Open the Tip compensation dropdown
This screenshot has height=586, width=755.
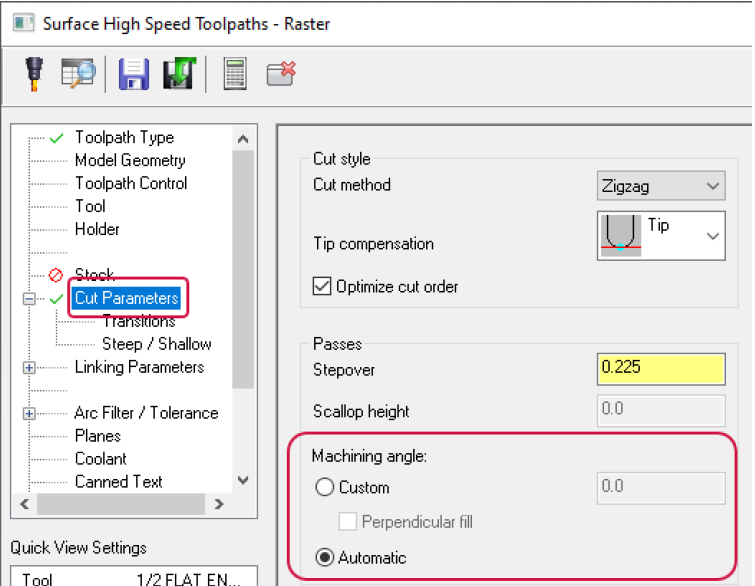[661, 236]
